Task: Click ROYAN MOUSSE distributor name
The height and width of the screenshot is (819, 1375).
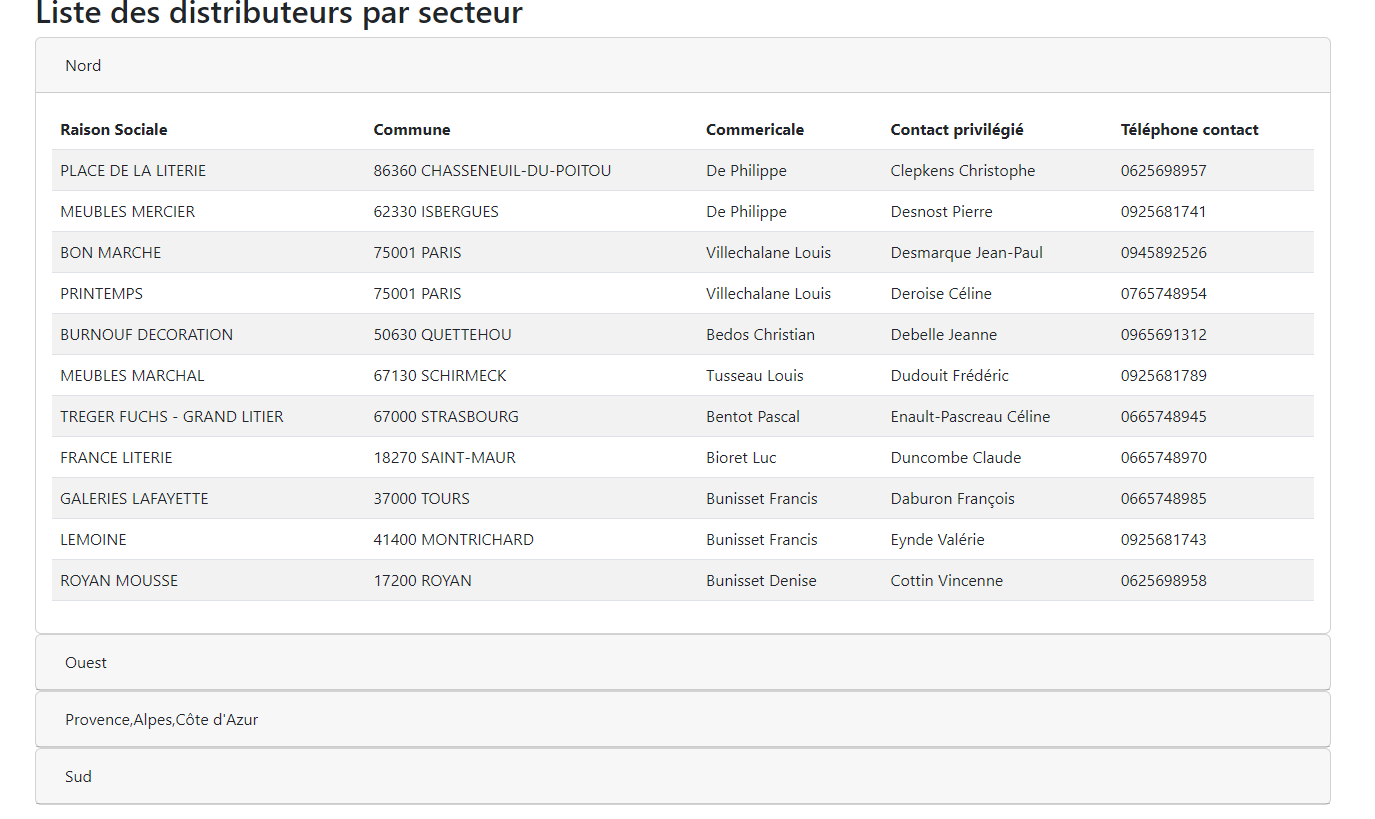Action: tap(119, 581)
